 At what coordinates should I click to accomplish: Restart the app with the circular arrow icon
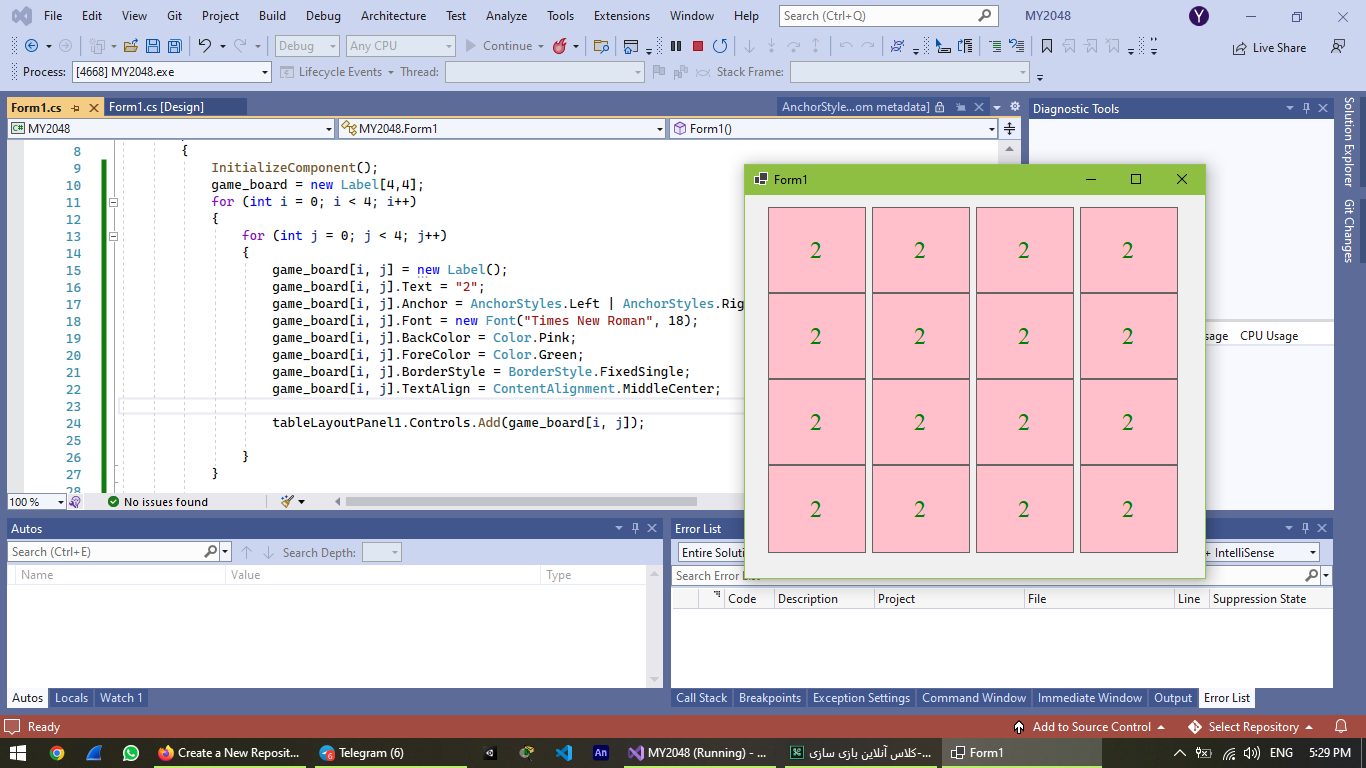721,46
